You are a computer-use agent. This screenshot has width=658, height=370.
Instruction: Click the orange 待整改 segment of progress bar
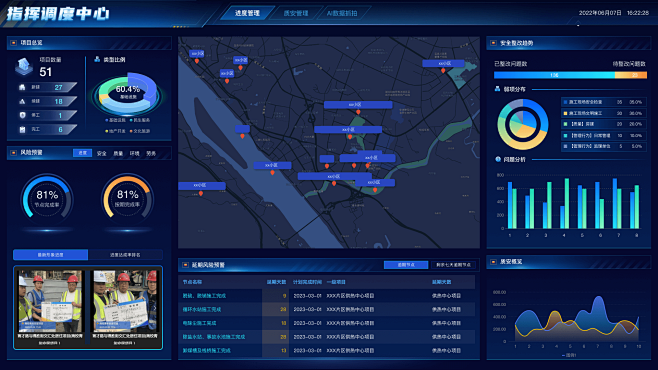tap(631, 75)
